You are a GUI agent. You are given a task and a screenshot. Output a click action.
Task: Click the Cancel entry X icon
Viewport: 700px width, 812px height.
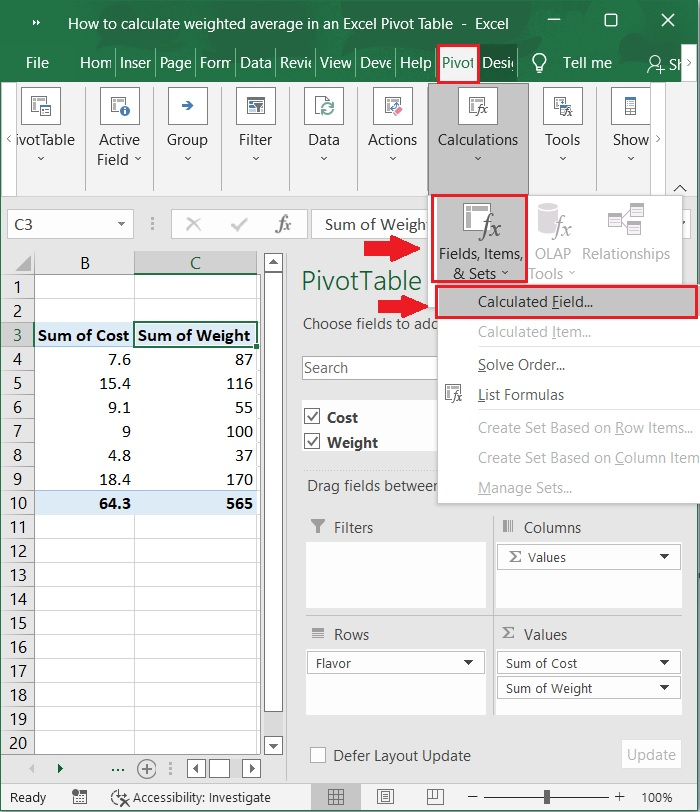[193, 224]
